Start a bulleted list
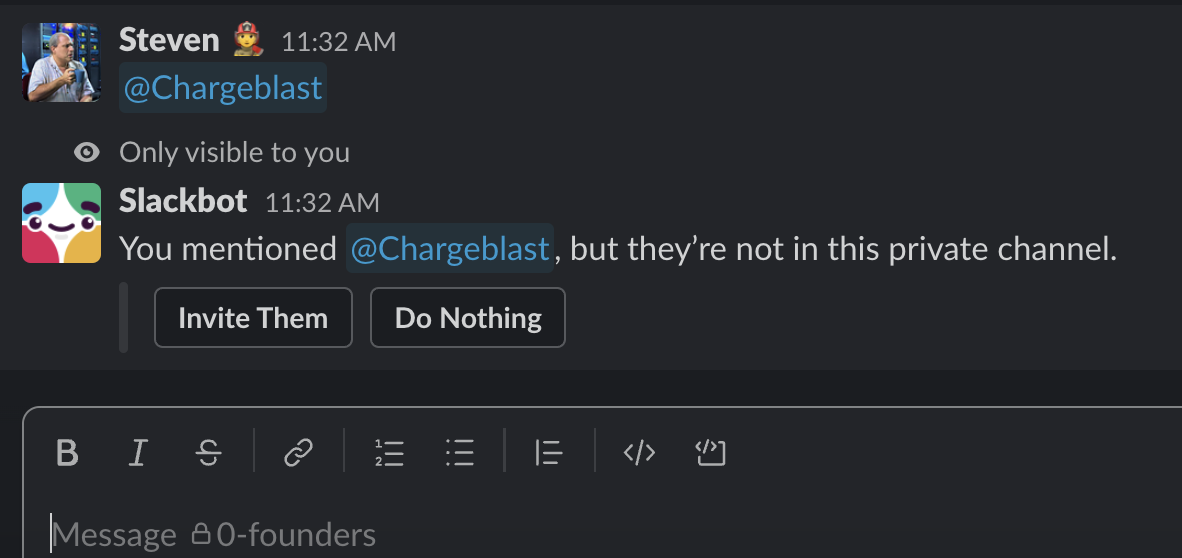This screenshot has width=1182, height=558. click(x=459, y=452)
